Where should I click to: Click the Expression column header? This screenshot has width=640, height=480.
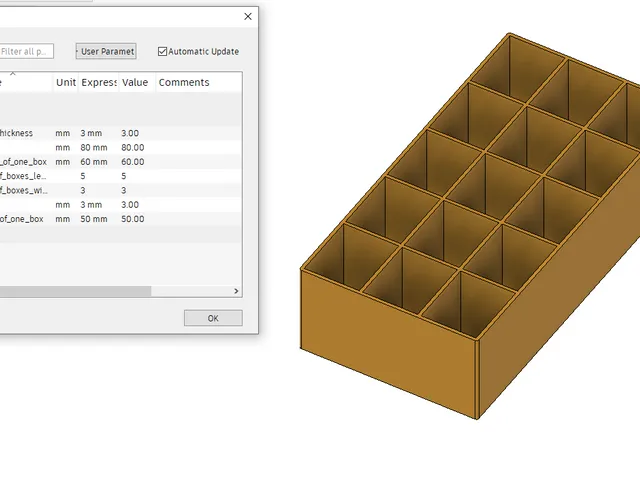click(99, 82)
